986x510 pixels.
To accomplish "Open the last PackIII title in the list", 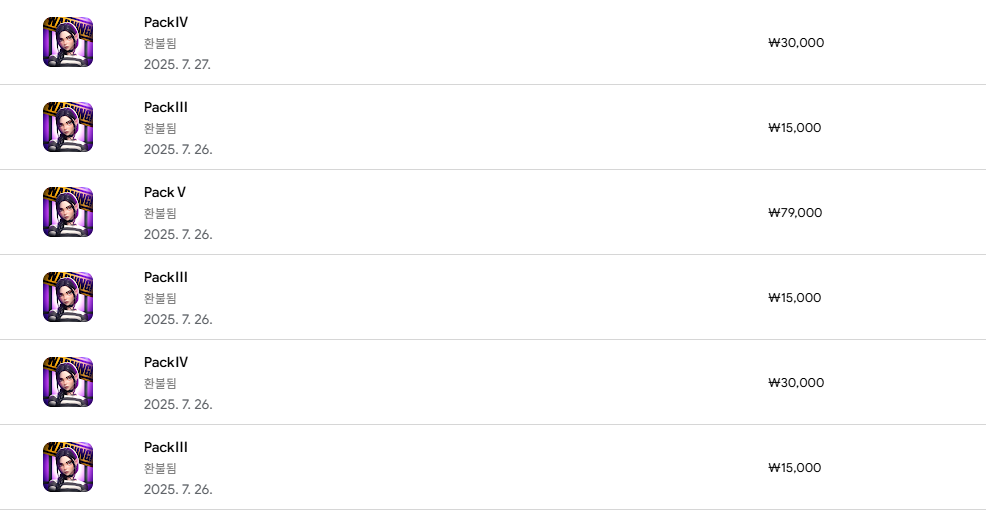I will pyautogui.click(x=166, y=447).
